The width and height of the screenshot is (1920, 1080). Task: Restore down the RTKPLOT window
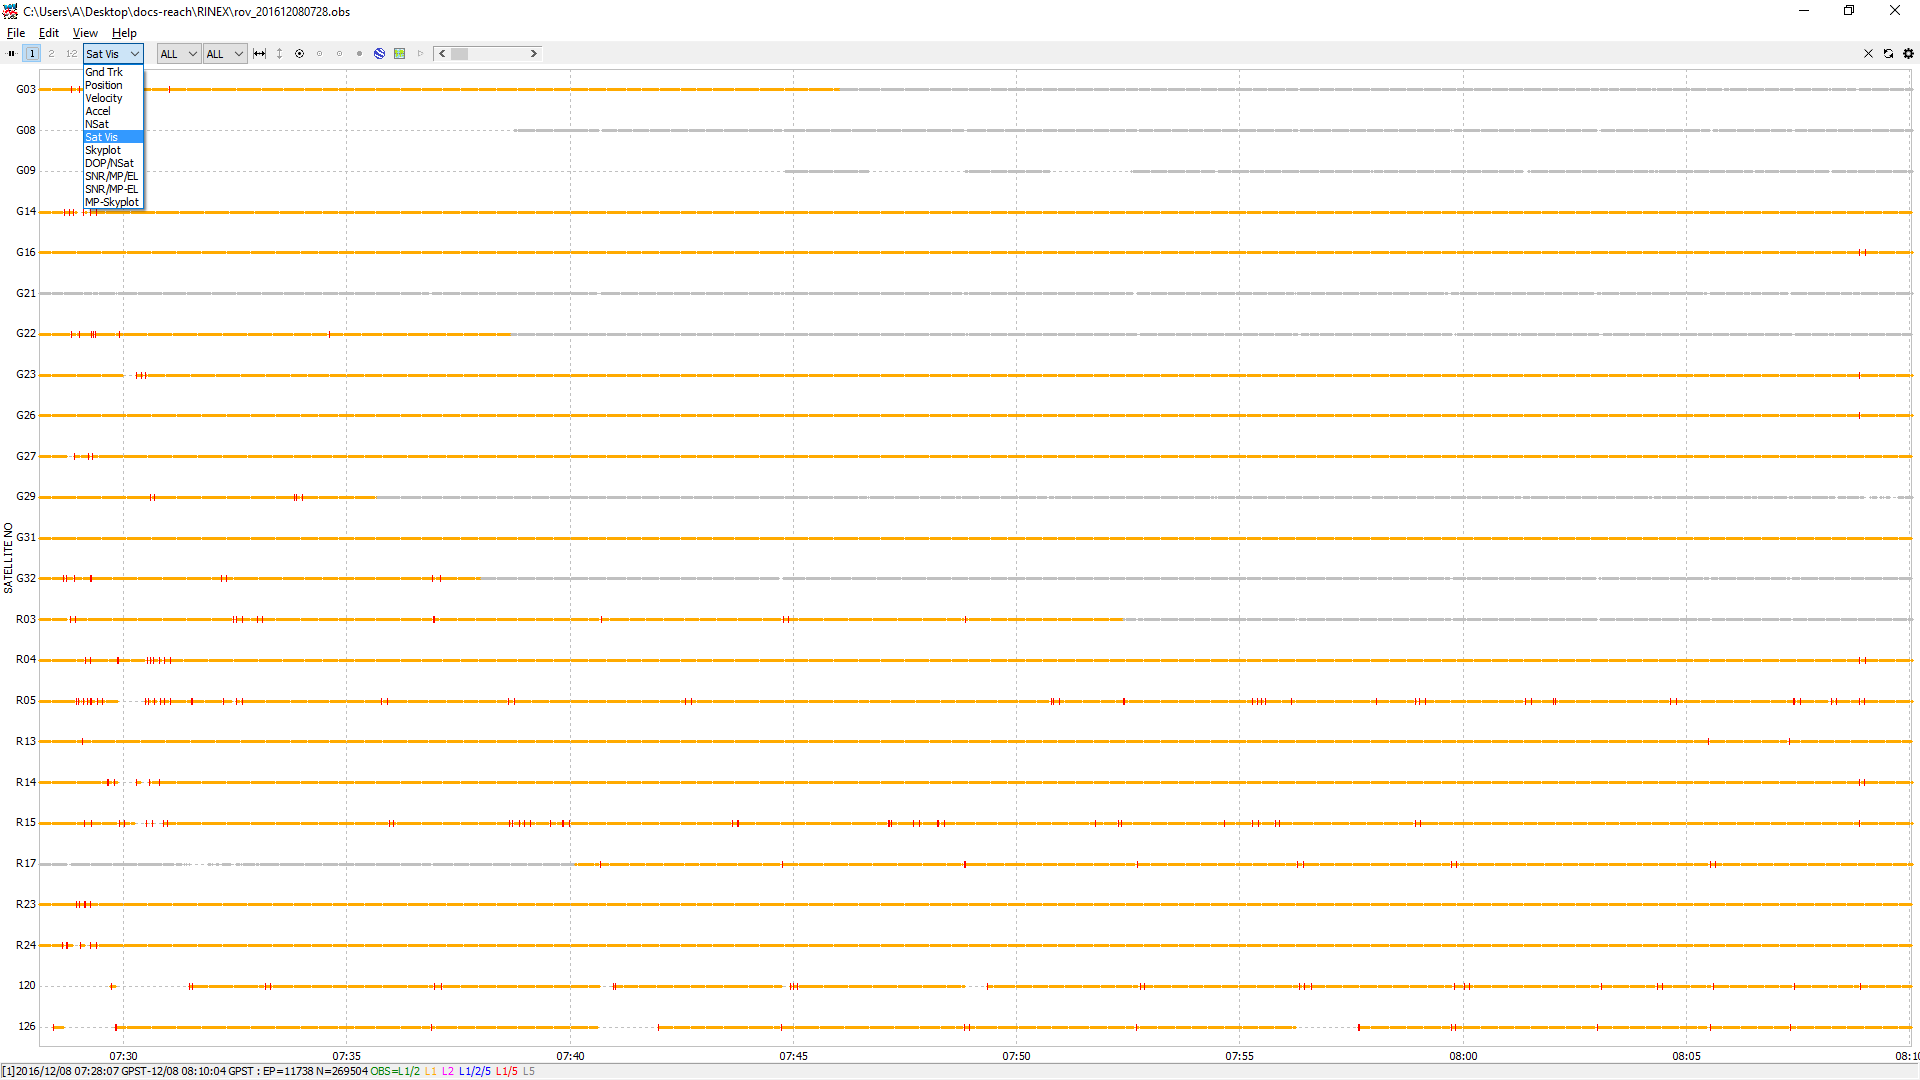click(x=1849, y=11)
